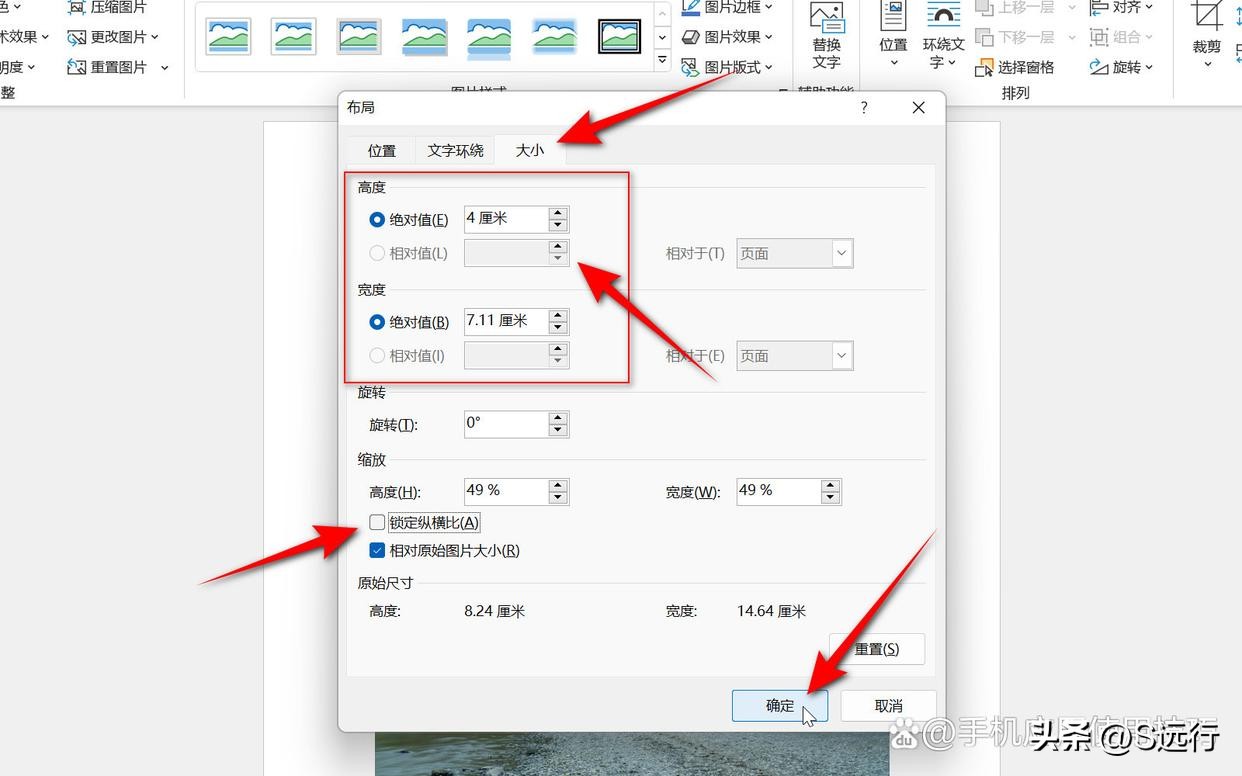
Task: Apply the fourth picture style thumbnail
Action: coord(424,36)
